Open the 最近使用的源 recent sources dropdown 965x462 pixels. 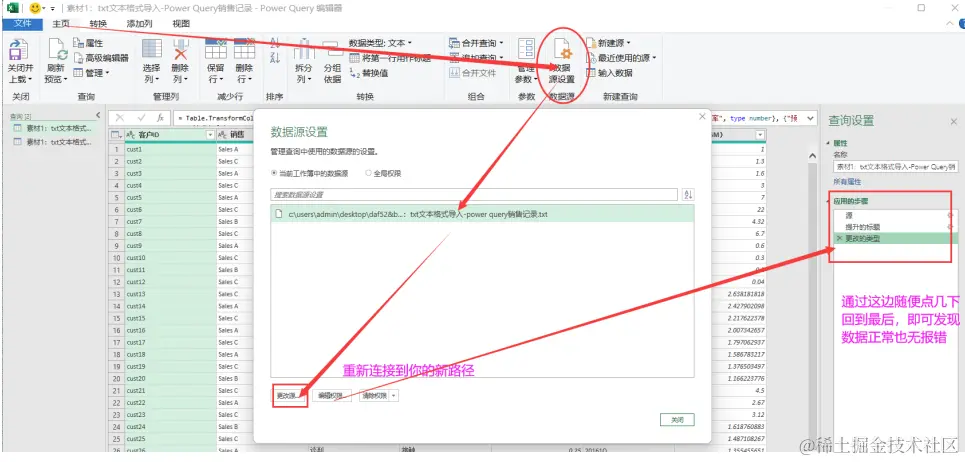622,58
